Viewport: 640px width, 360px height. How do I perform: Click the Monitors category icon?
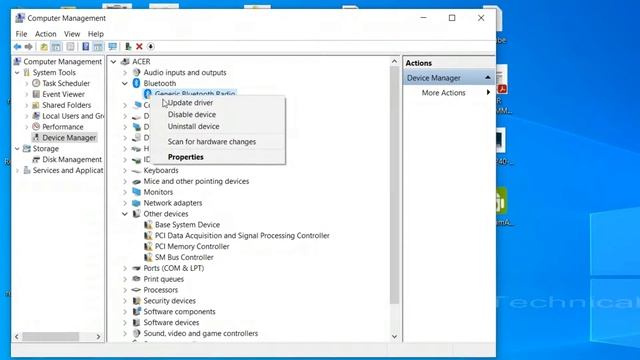[x=136, y=192]
